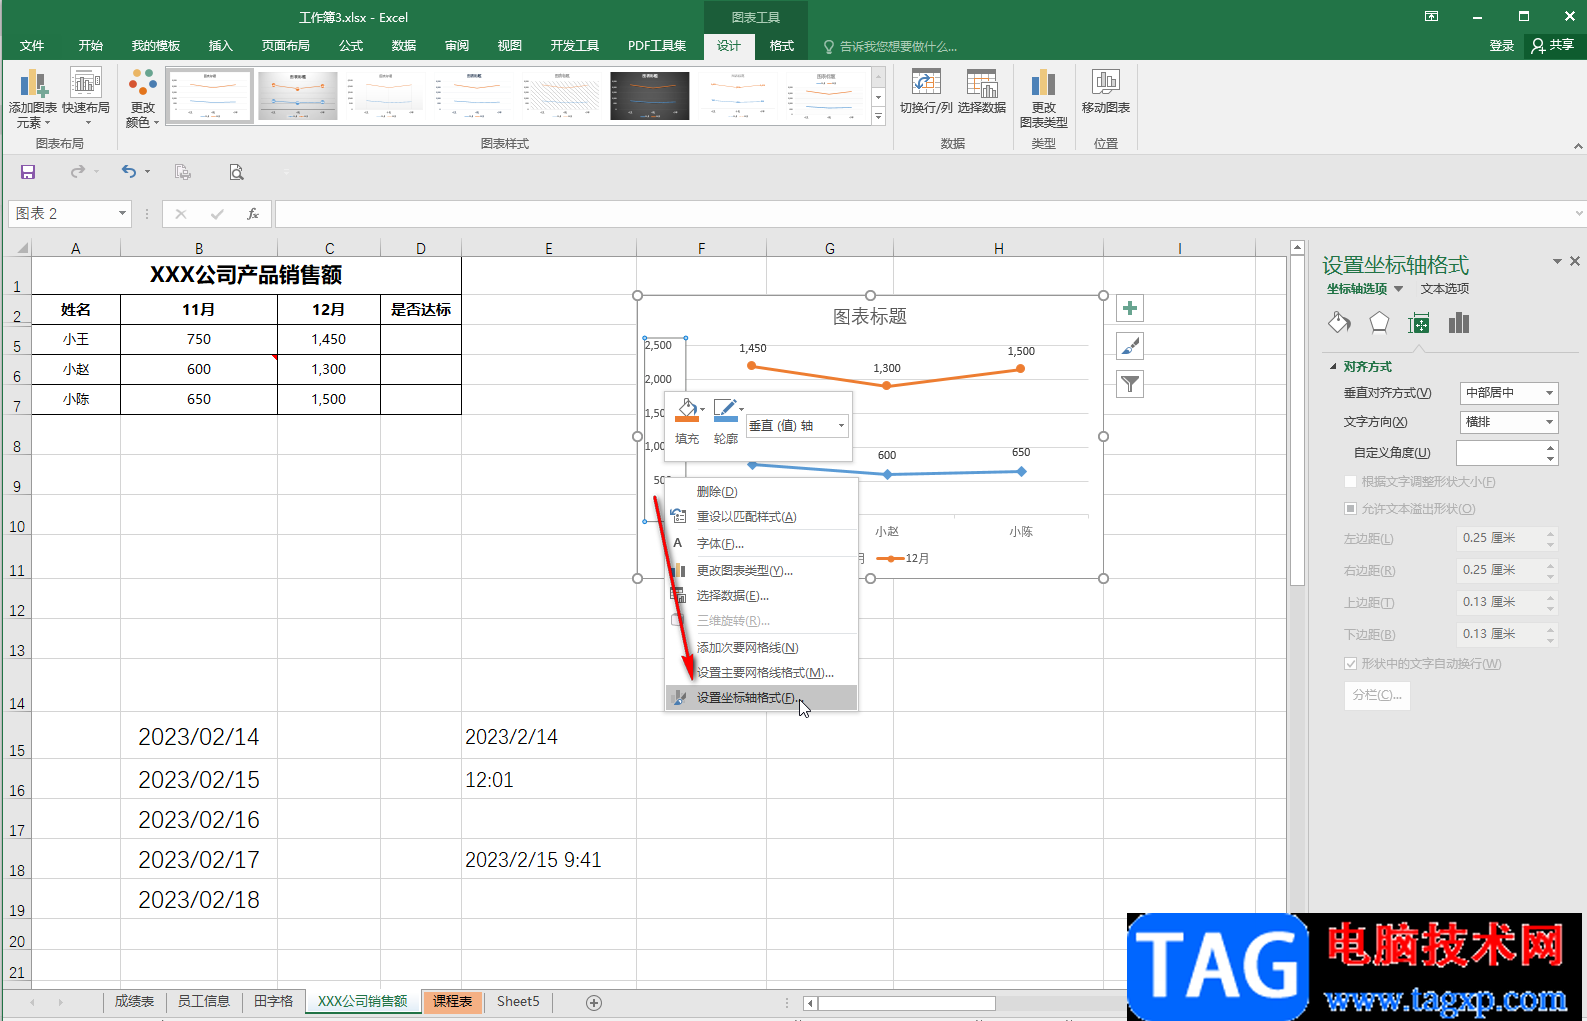Open the File tab
Screen dimensions: 1587x1021
[32, 45]
